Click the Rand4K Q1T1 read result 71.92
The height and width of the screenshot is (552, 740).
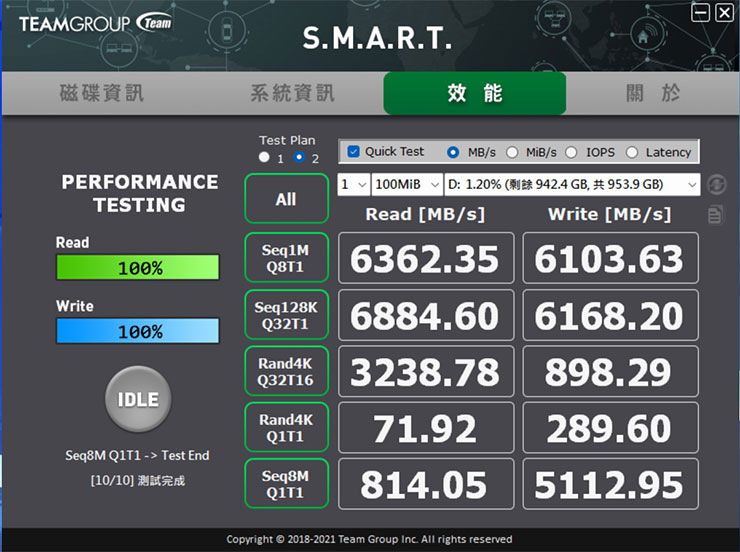pyautogui.click(x=426, y=427)
